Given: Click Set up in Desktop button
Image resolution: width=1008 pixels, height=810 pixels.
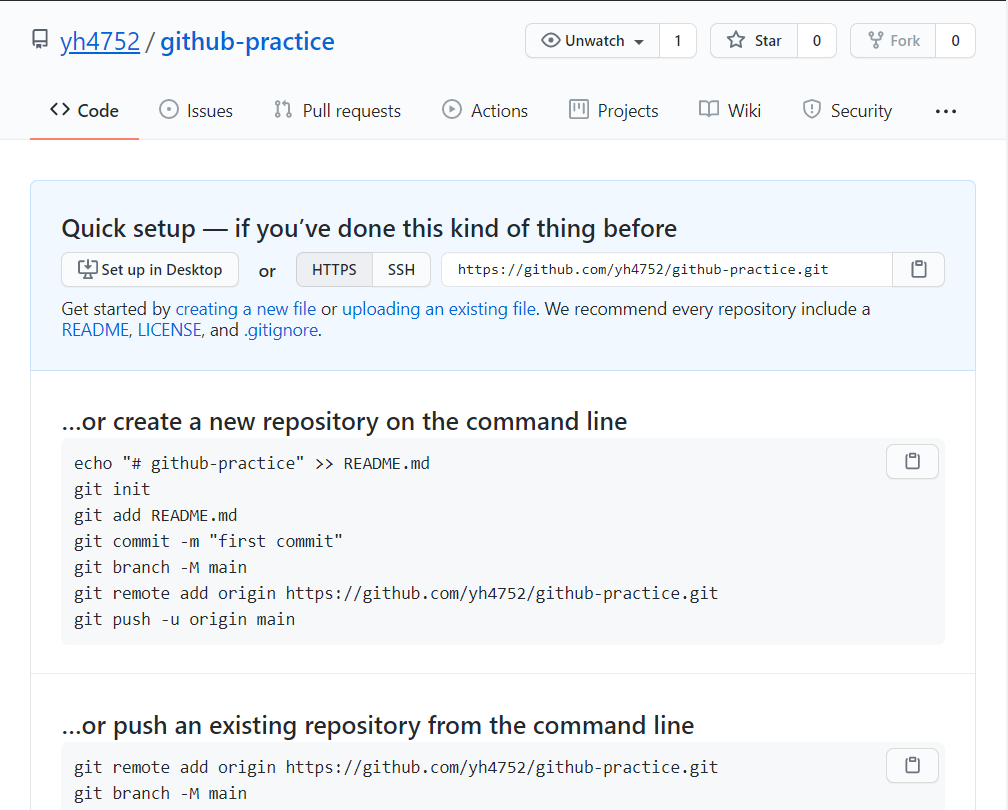Looking at the screenshot, I should (150, 269).
